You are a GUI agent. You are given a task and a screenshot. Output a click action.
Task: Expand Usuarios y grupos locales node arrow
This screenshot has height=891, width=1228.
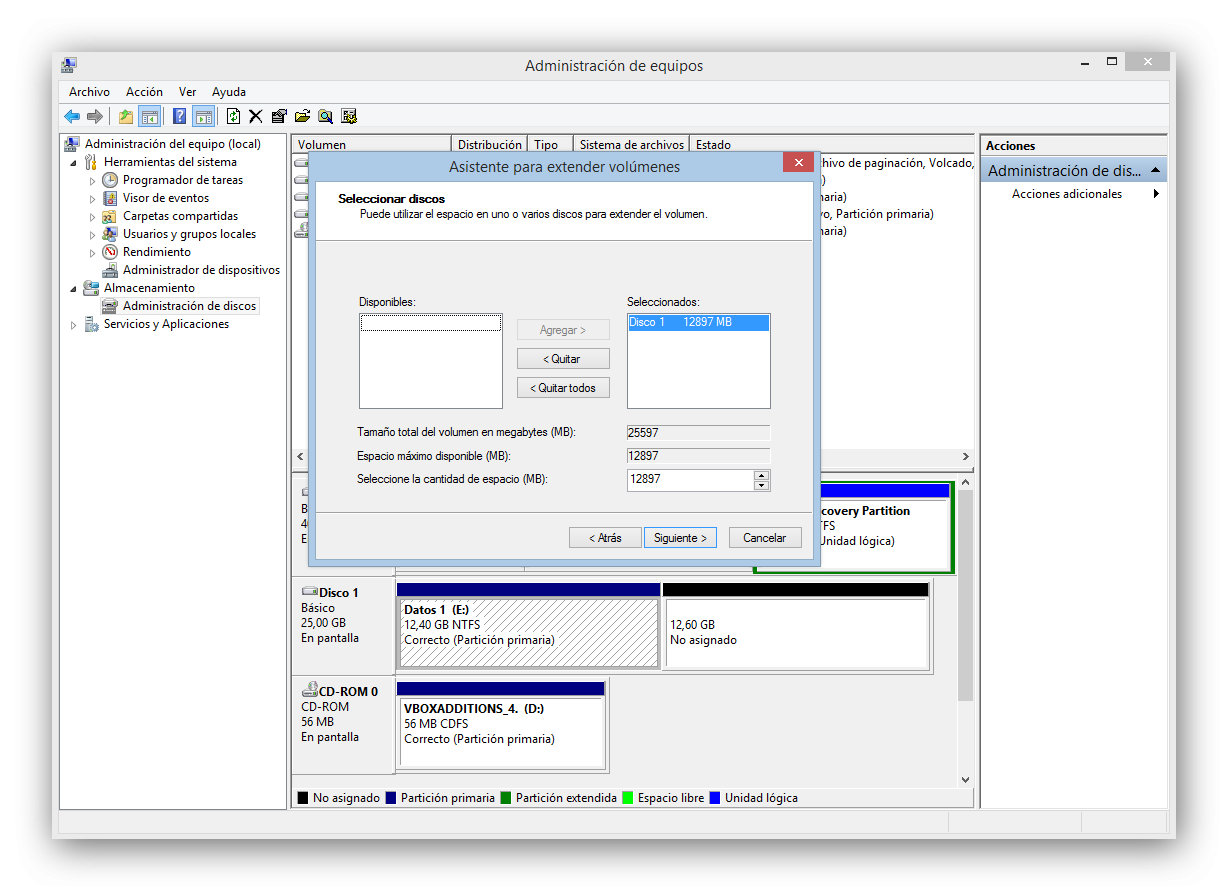click(93, 235)
